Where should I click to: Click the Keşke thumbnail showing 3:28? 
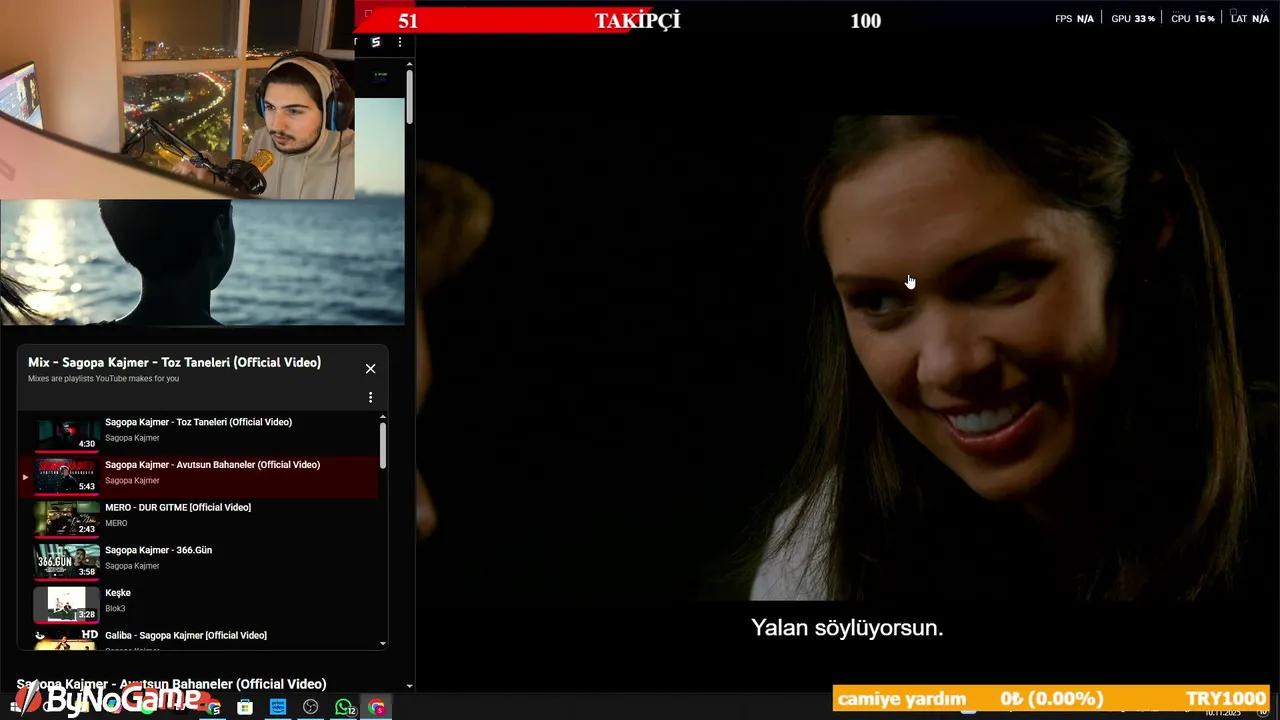pyautogui.click(x=67, y=604)
